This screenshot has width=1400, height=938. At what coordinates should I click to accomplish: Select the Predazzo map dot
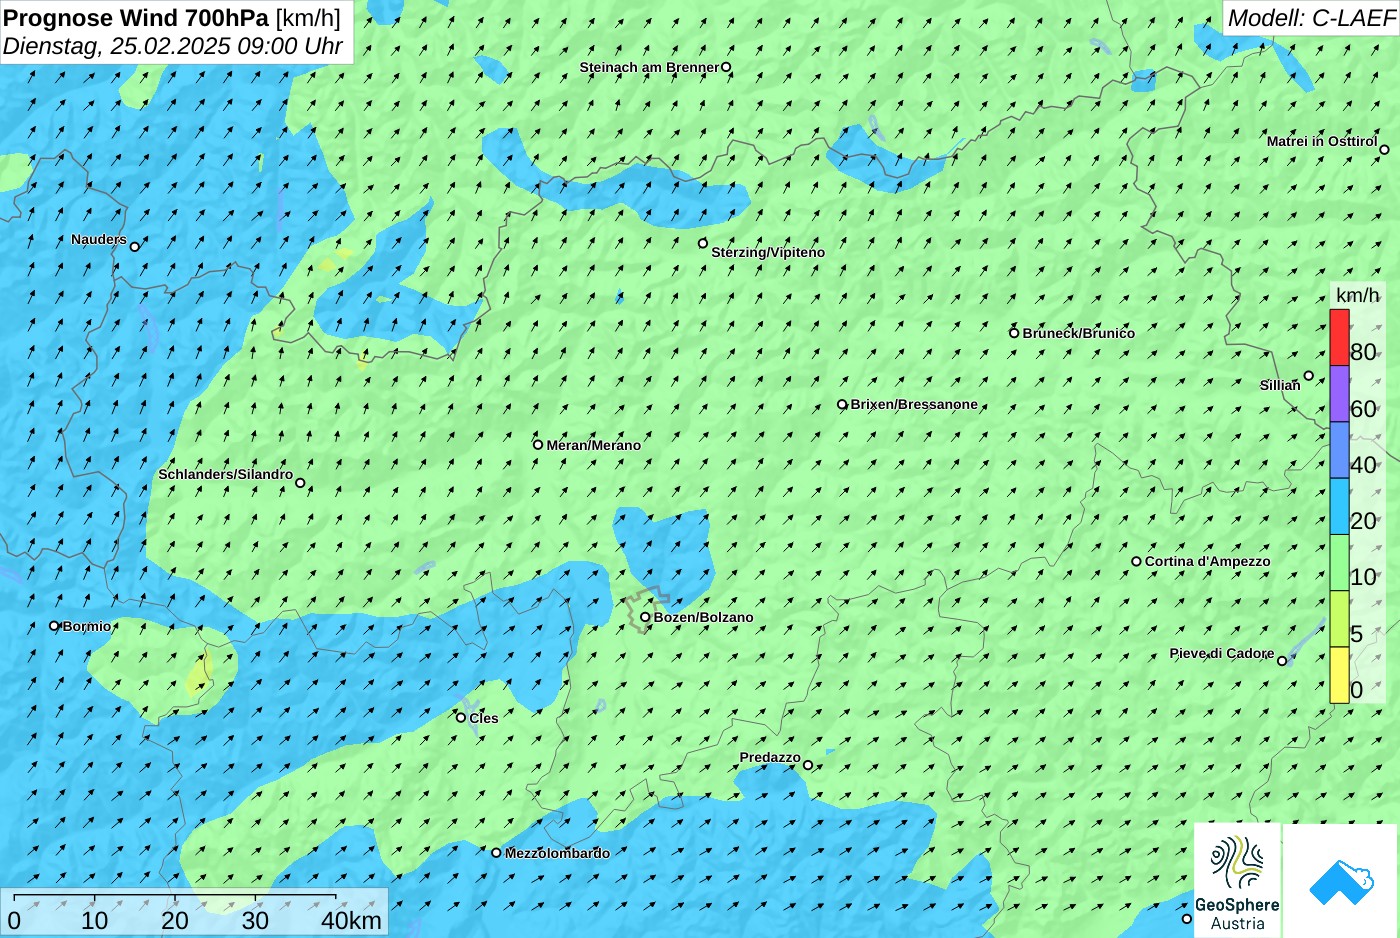coord(808,766)
